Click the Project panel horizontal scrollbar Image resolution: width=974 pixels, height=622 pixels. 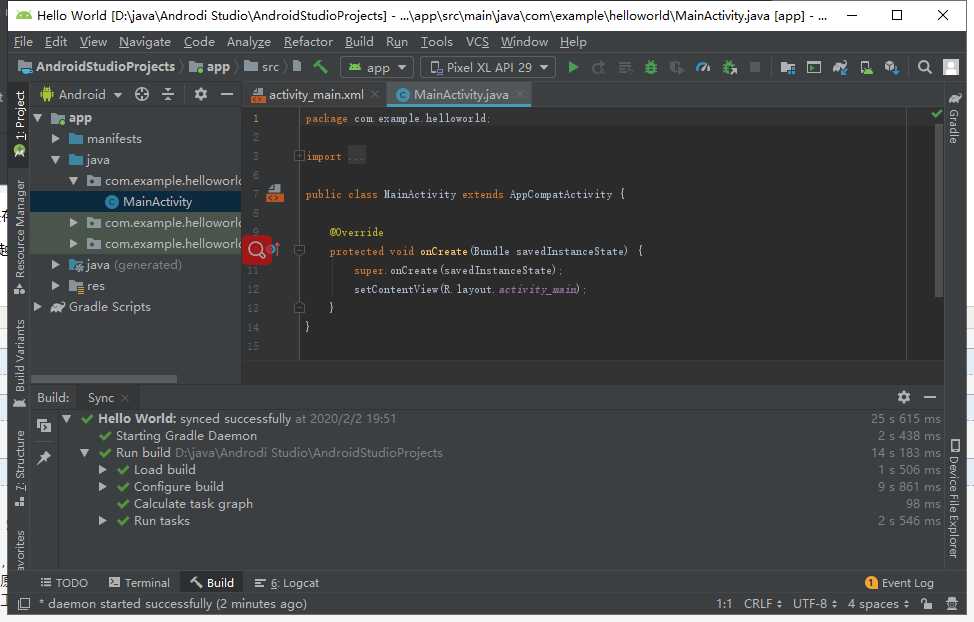coord(104,378)
